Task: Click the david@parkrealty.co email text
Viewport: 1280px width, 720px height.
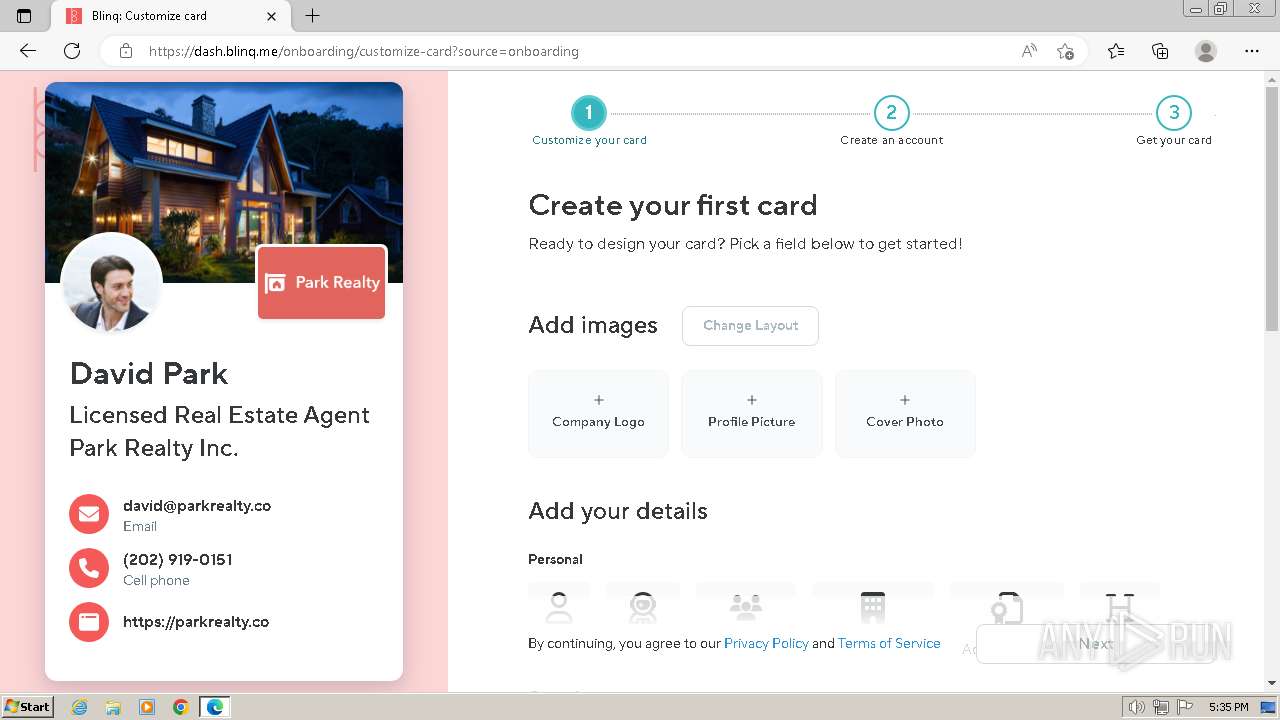Action: [197, 506]
